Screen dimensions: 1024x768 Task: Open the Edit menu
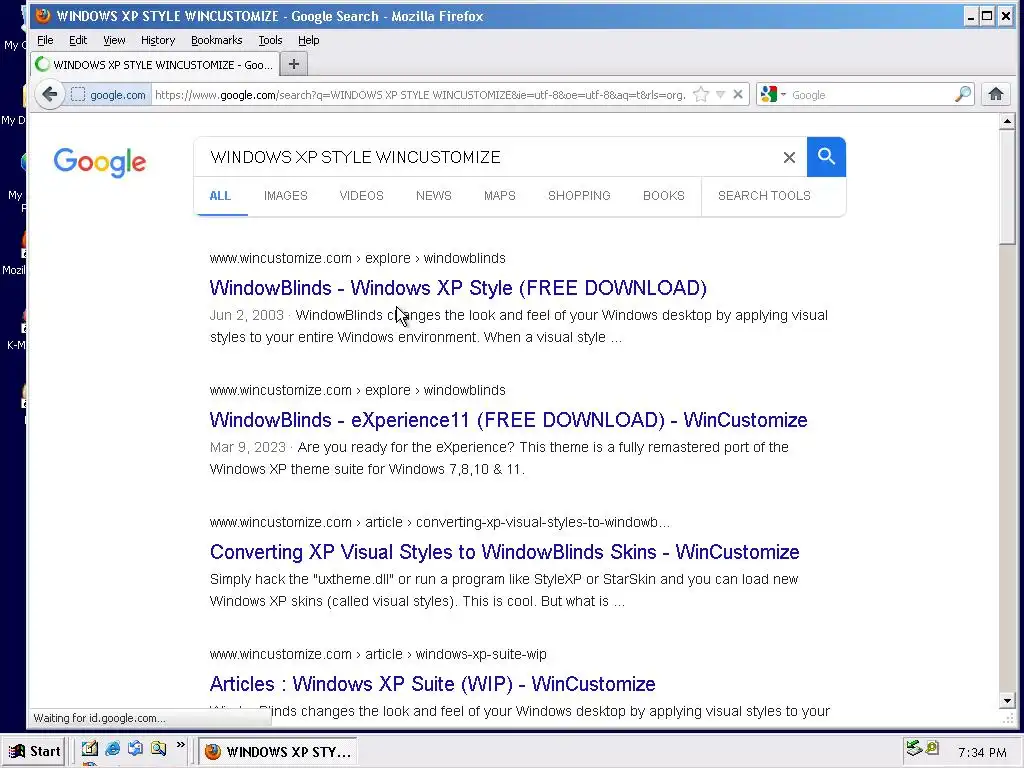78,40
